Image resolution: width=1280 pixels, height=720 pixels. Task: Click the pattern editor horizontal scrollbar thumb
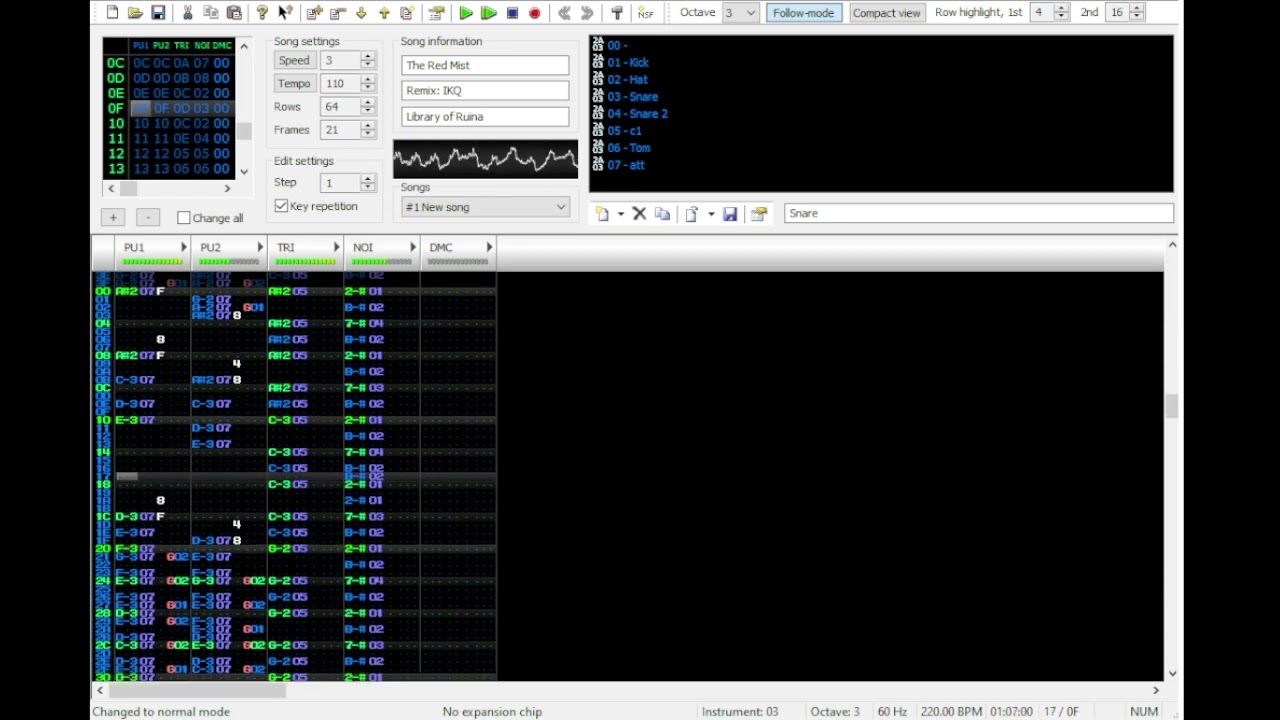point(197,690)
